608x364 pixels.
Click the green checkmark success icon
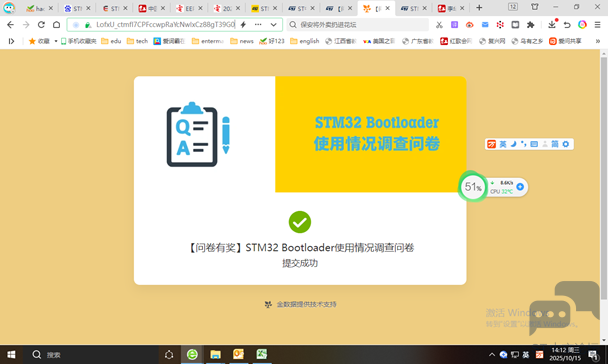pyautogui.click(x=300, y=222)
